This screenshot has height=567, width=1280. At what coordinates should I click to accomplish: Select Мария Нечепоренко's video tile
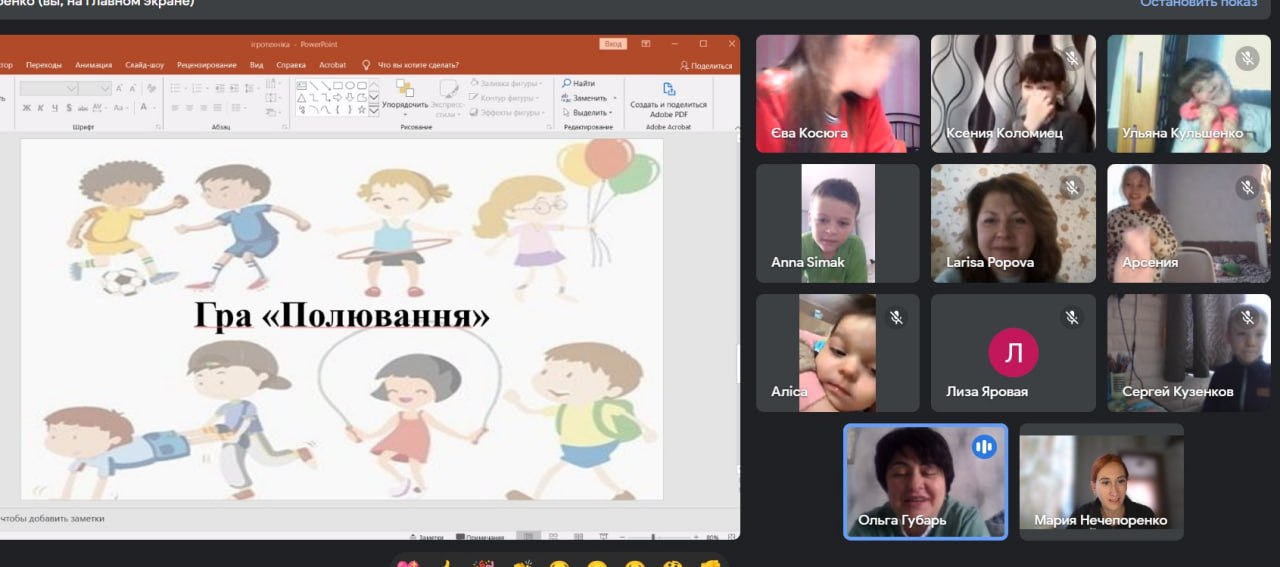pos(1101,480)
